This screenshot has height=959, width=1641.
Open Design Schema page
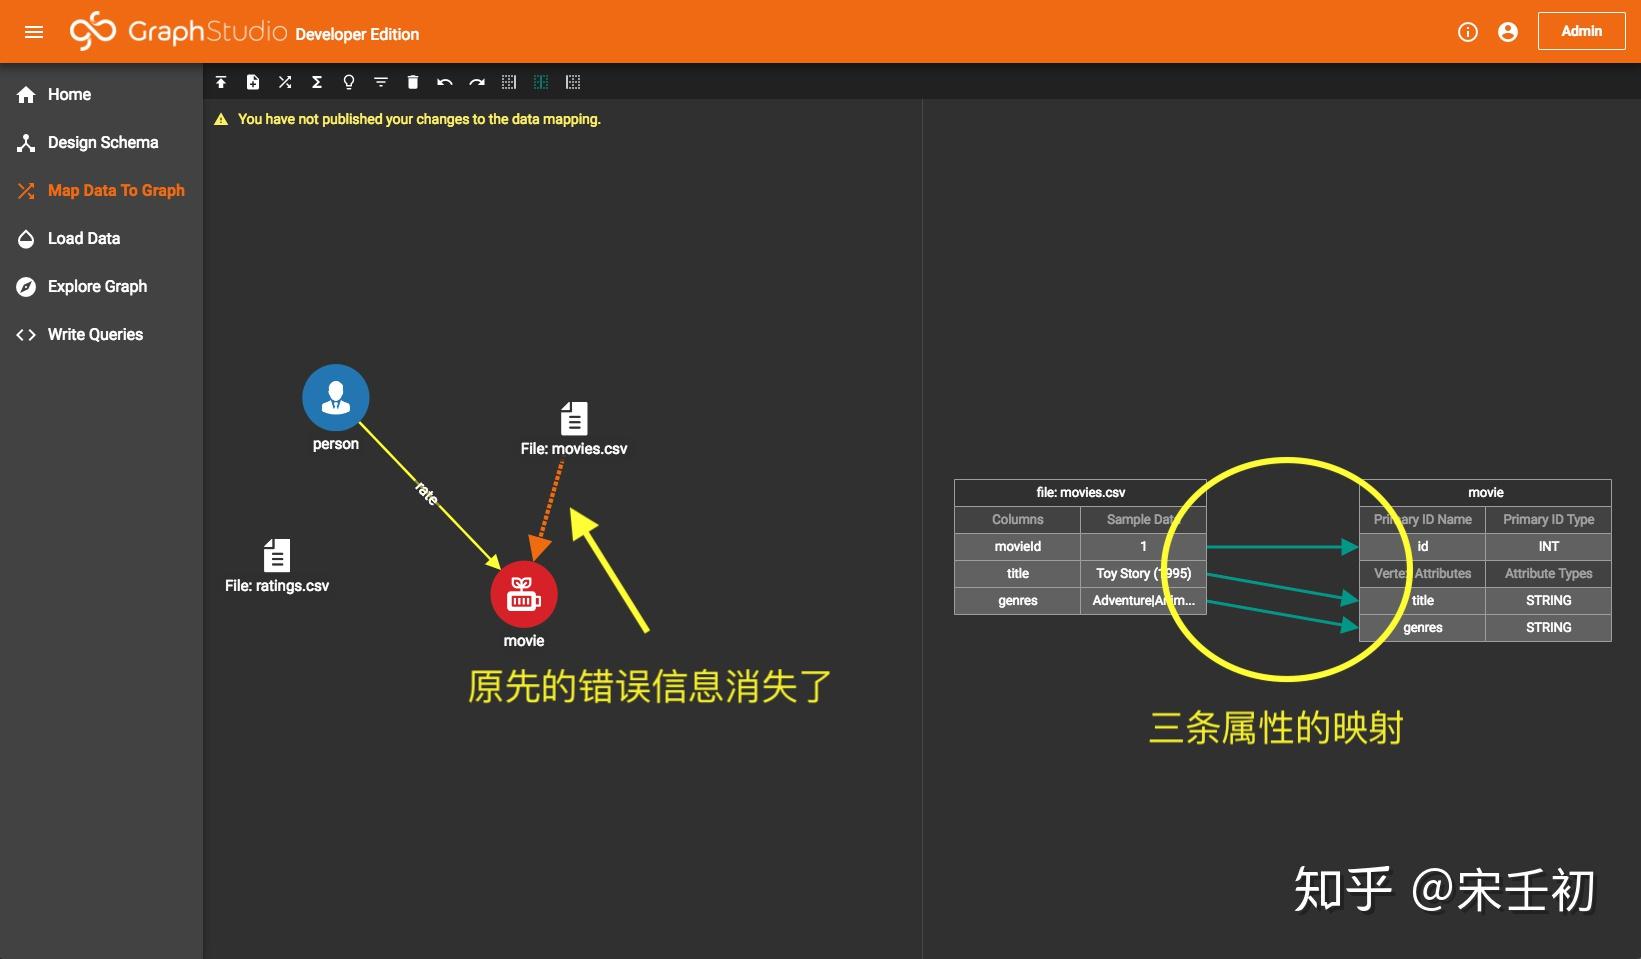[x=101, y=142]
